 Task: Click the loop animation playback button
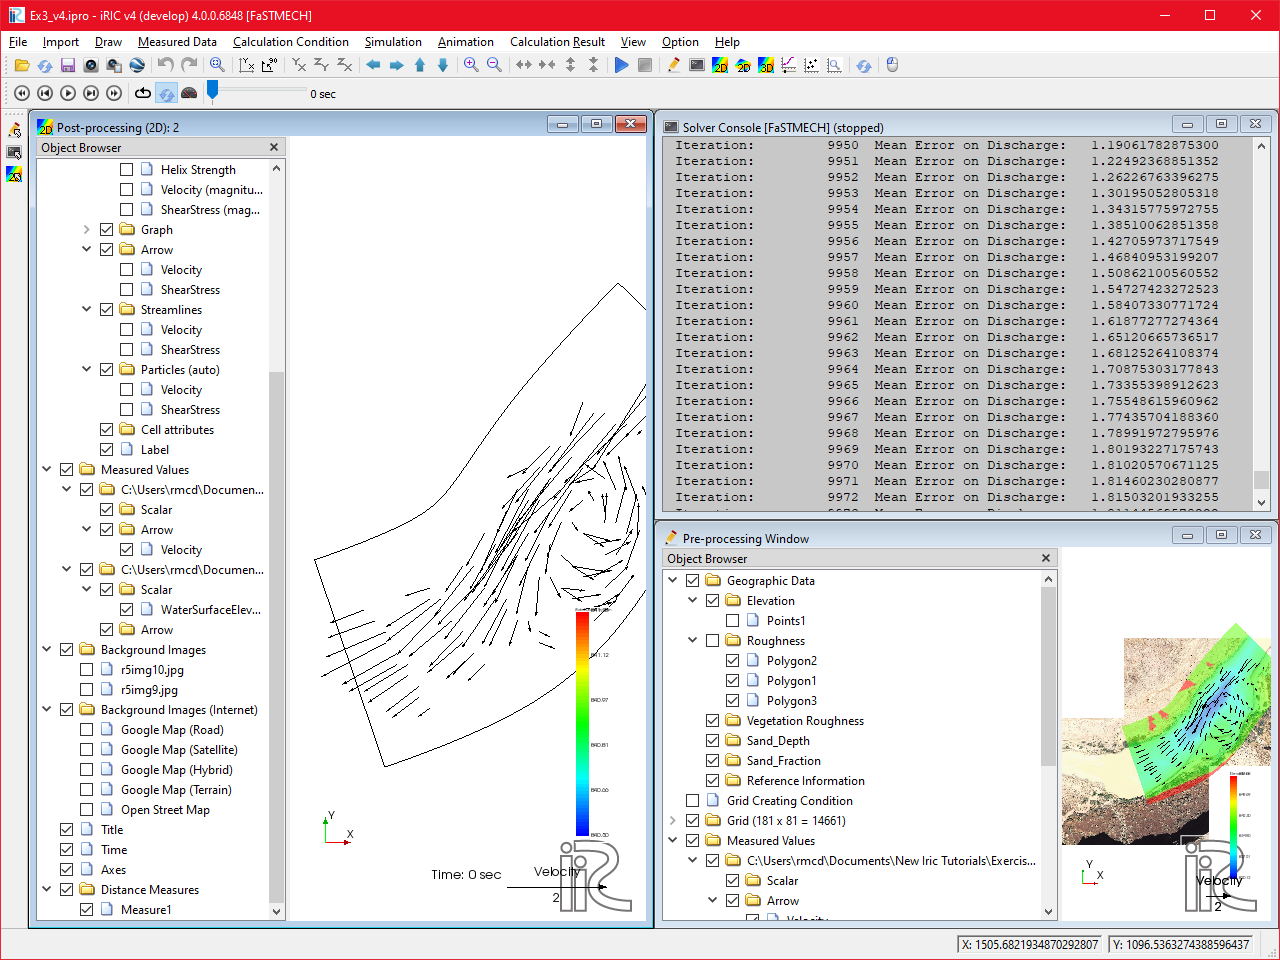coord(142,92)
